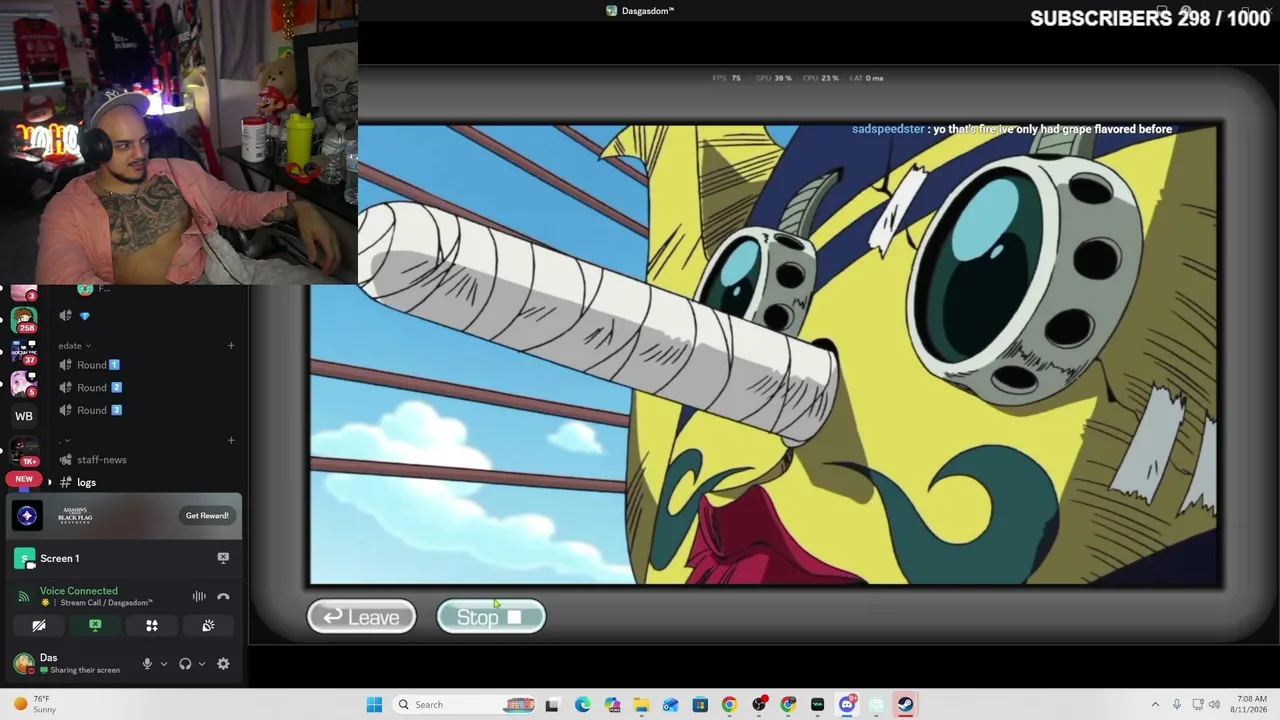This screenshot has height=720, width=1280.
Task: Open Task View on the taskbar
Action: coord(552,705)
